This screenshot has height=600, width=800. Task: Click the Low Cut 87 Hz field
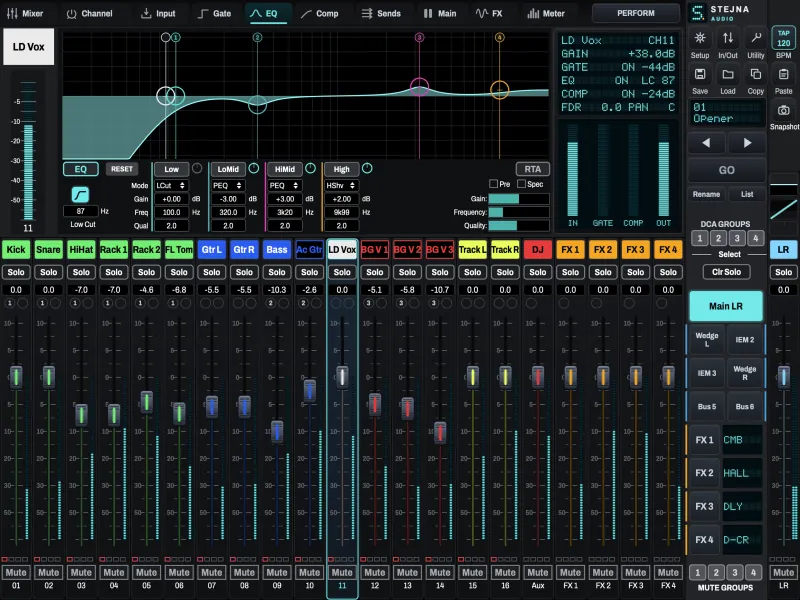coord(81,211)
